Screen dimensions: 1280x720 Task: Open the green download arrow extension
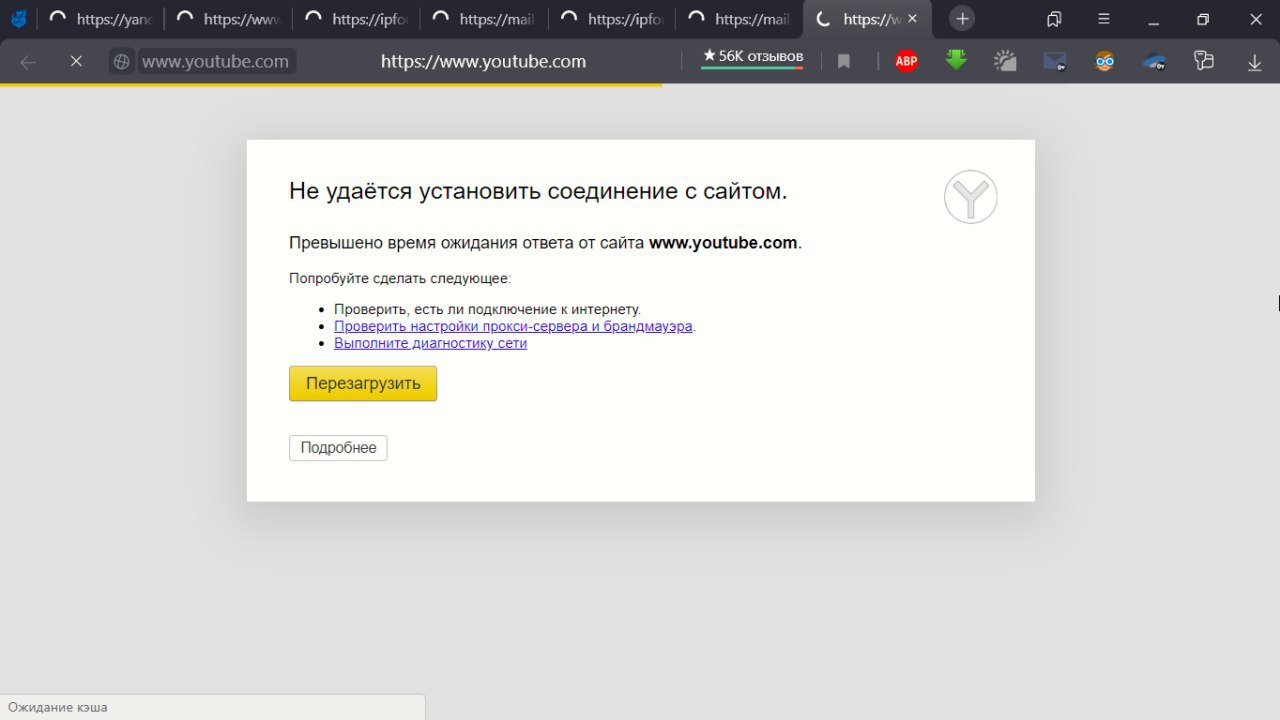956,61
